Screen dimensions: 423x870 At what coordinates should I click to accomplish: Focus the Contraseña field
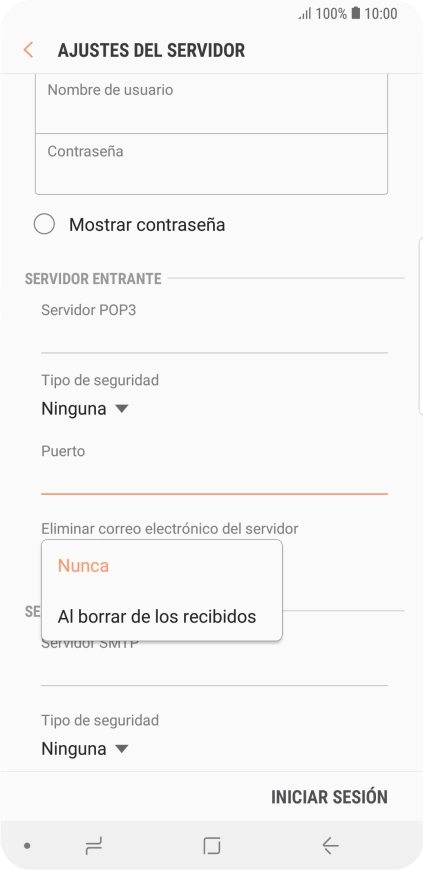[x=212, y=164]
